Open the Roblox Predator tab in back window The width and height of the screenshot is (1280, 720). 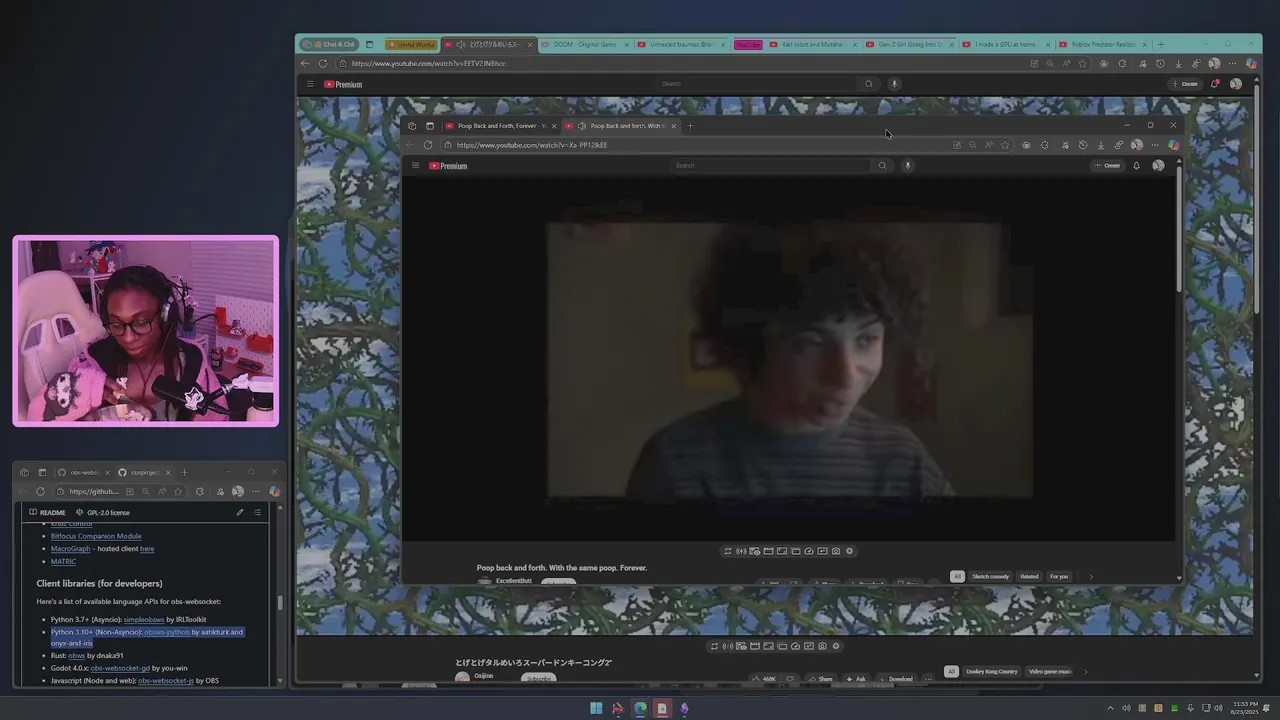1103,44
